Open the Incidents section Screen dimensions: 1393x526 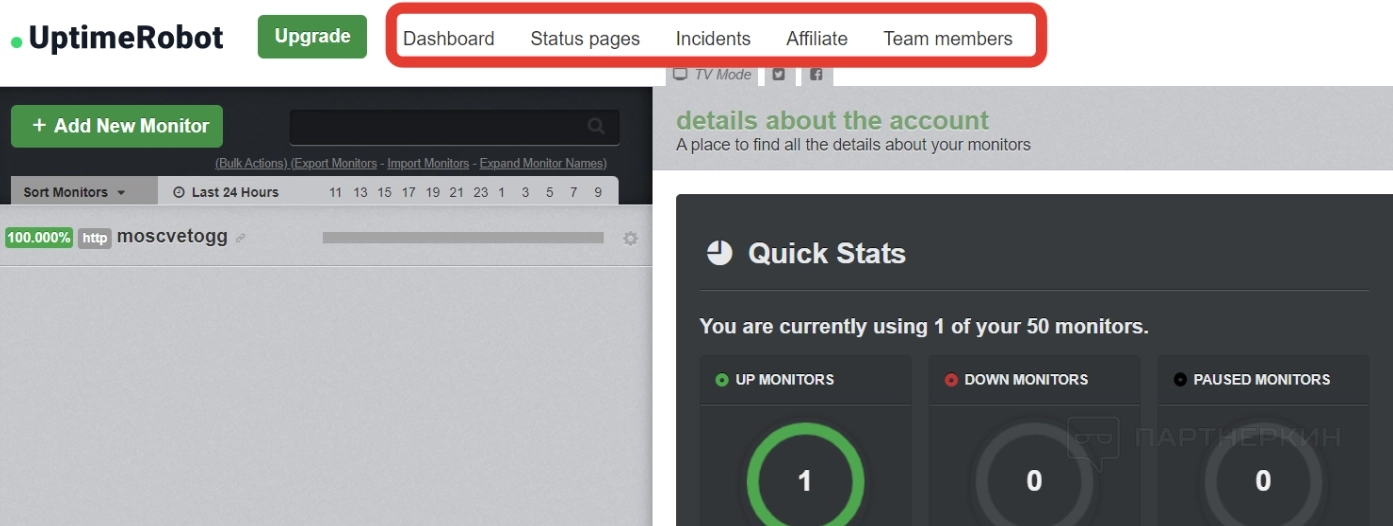pyautogui.click(x=713, y=39)
